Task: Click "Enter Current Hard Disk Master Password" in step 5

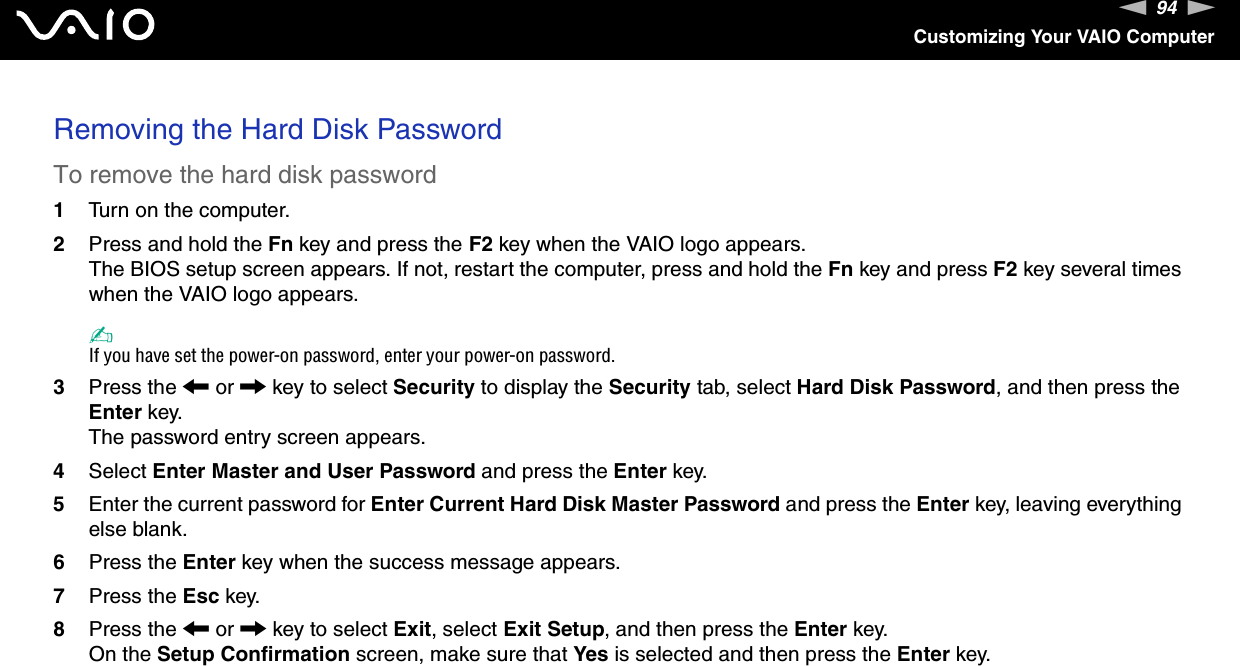Action: [575, 504]
